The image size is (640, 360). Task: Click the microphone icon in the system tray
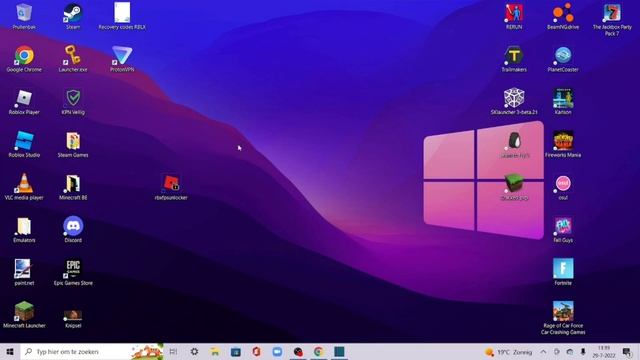pos(583,352)
